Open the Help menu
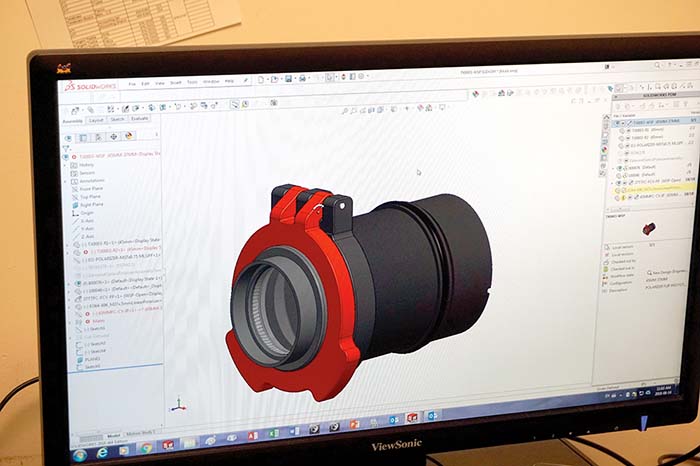Screen dimensions: 700x466 click(229, 81)
